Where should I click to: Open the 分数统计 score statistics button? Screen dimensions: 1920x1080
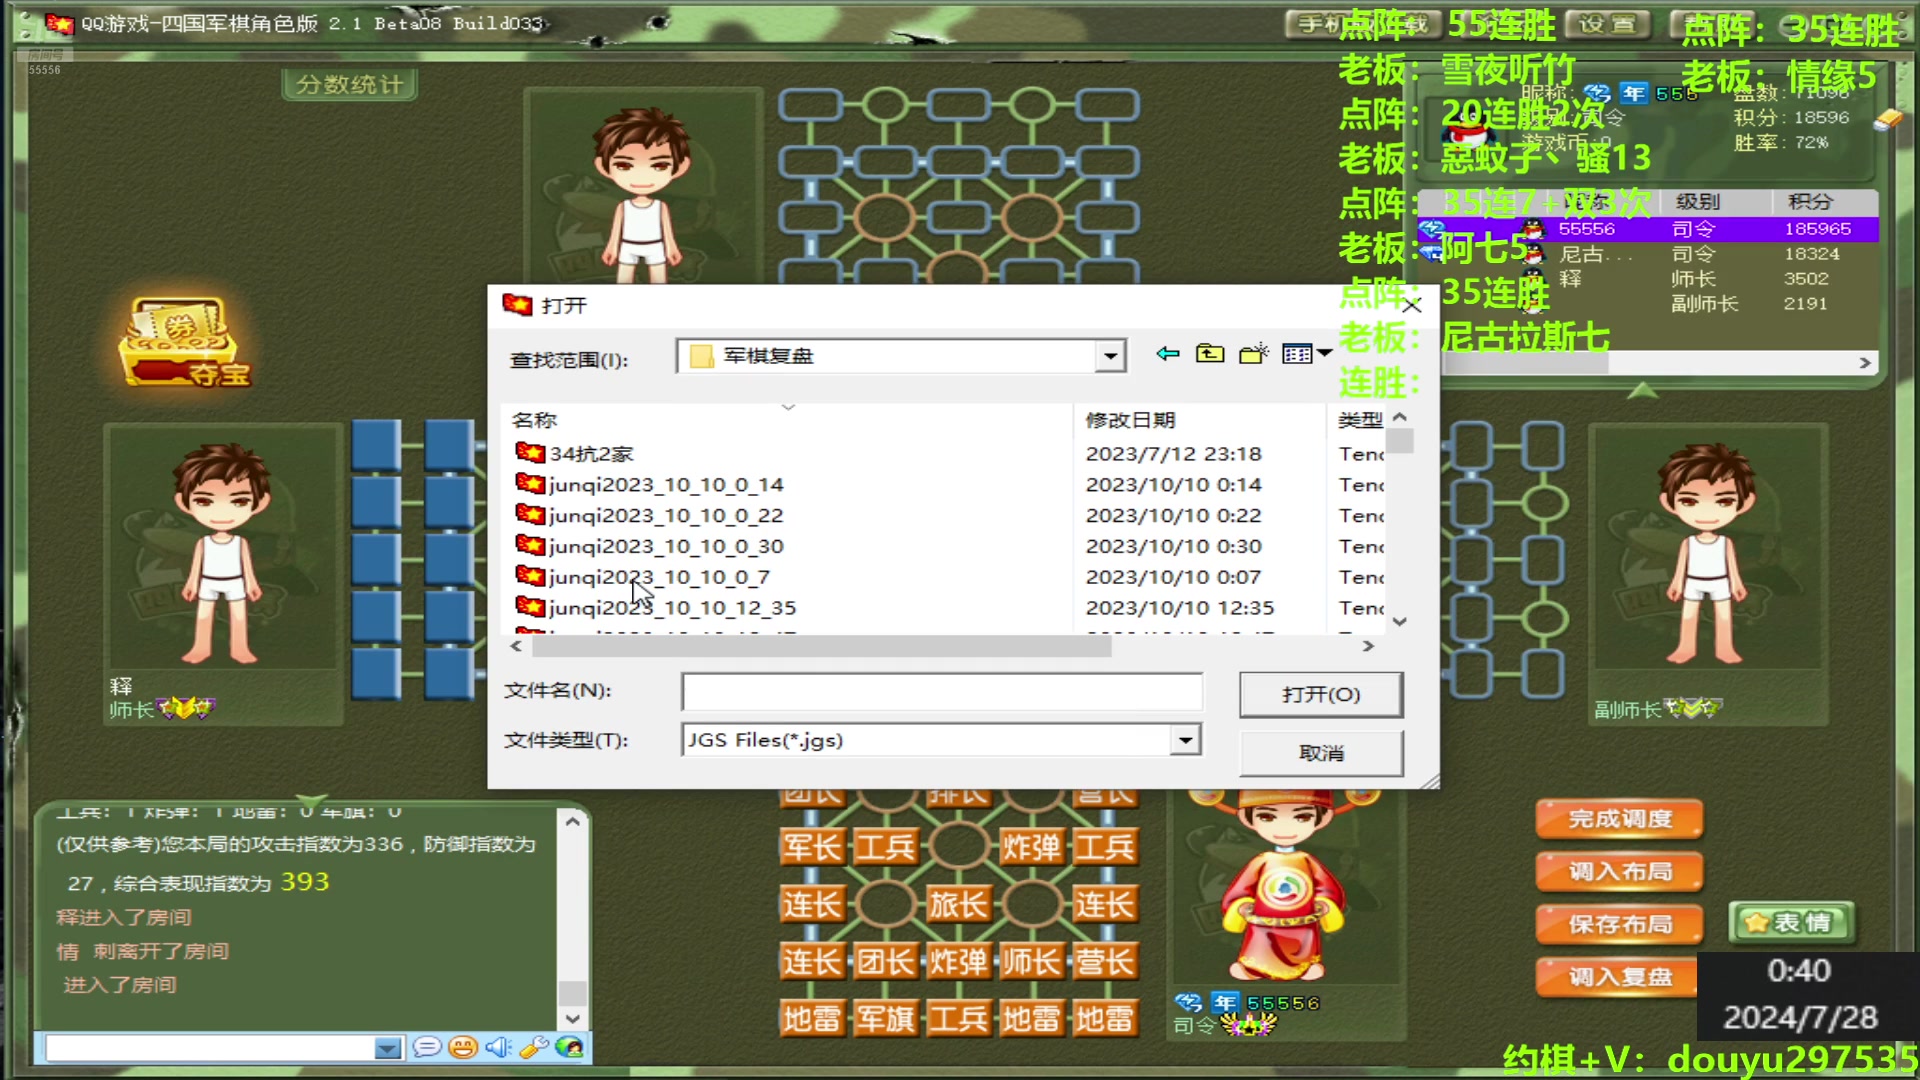click(349, 85)
